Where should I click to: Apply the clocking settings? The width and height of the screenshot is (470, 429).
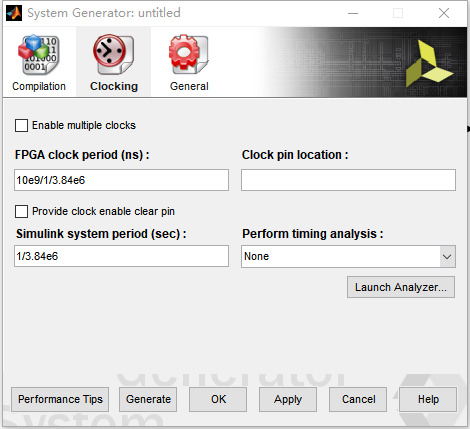point(288,399)
